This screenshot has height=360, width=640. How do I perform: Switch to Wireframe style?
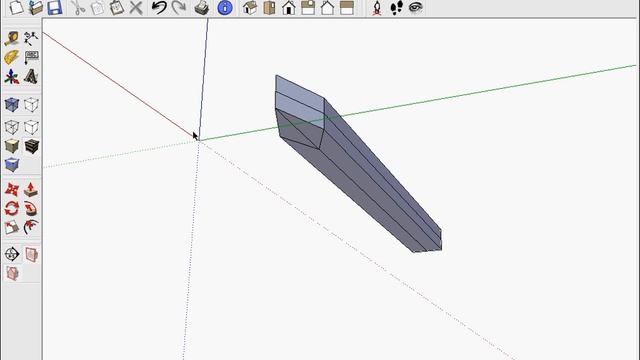(12, 127)
